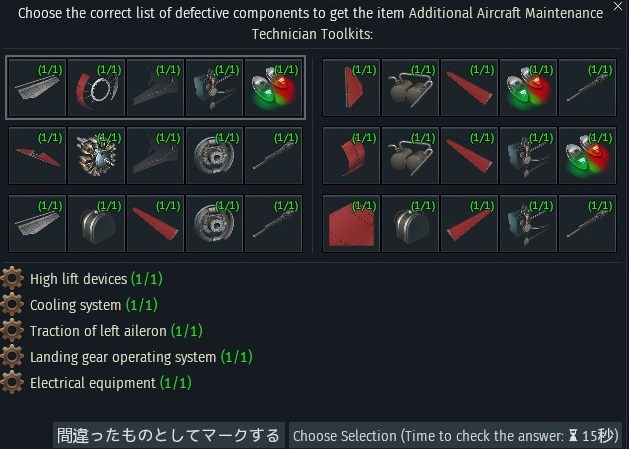Click gear icon beside Electrical equipment
This screenshot has height=449, width=629.
(x=14, y=383)
